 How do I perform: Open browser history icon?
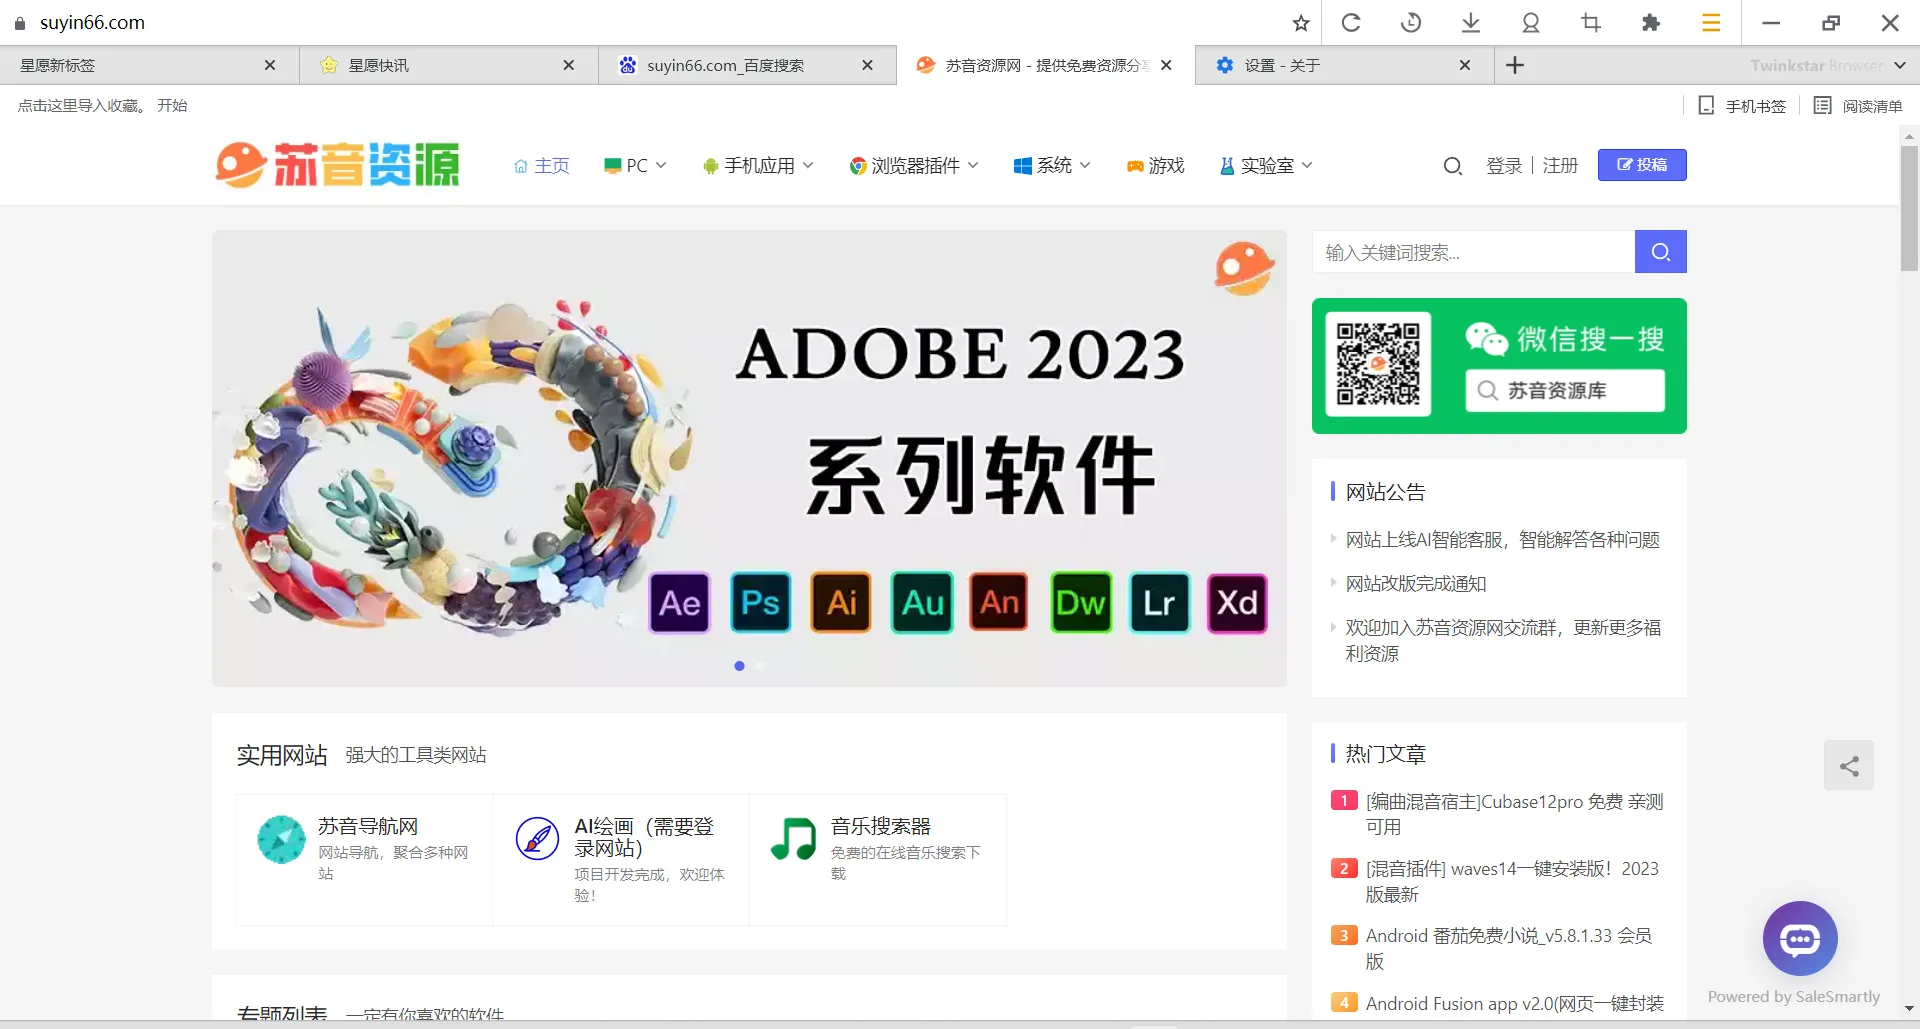[x=1411, y=22]
